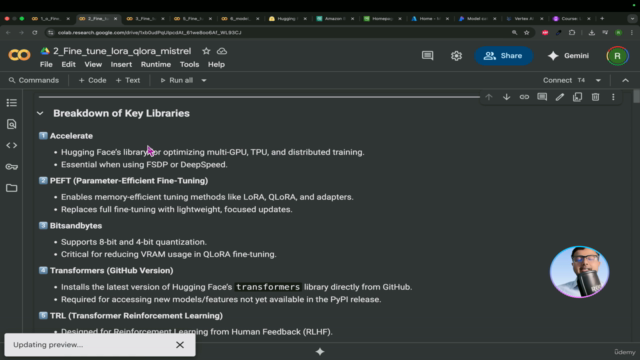Click the cloud save status icon

point(222,51)
